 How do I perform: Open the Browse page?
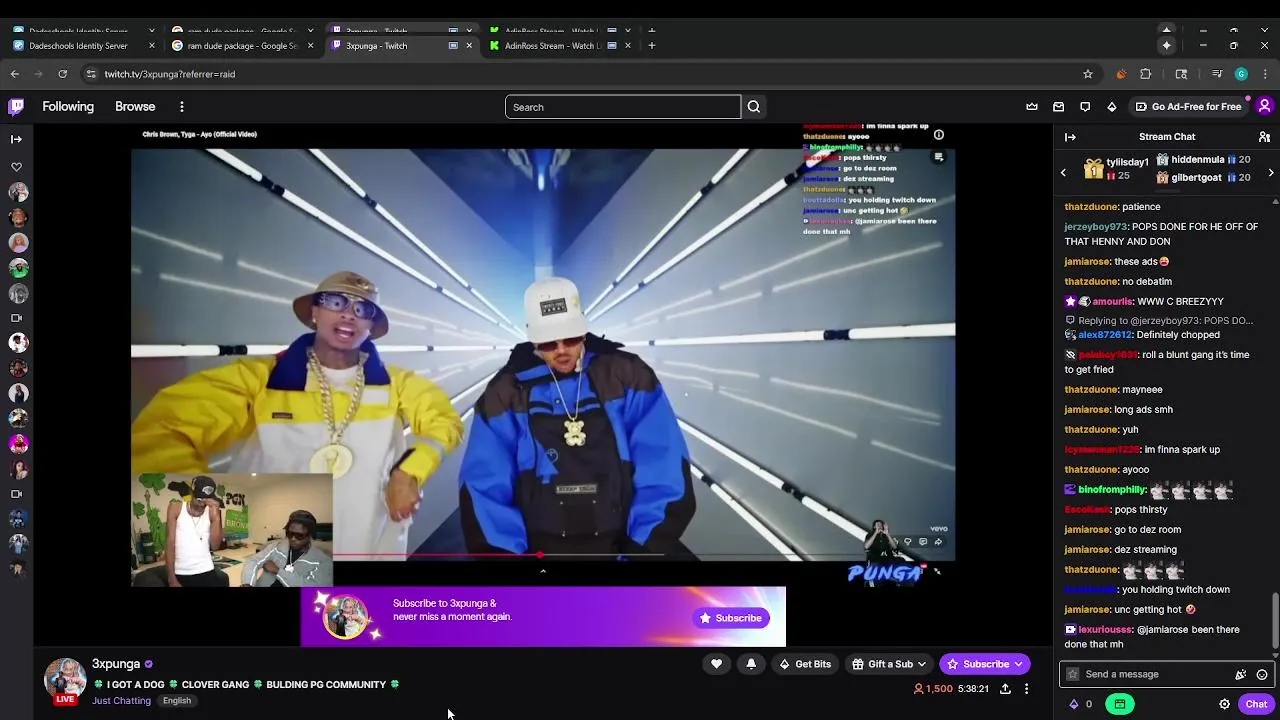coord(135,107)
